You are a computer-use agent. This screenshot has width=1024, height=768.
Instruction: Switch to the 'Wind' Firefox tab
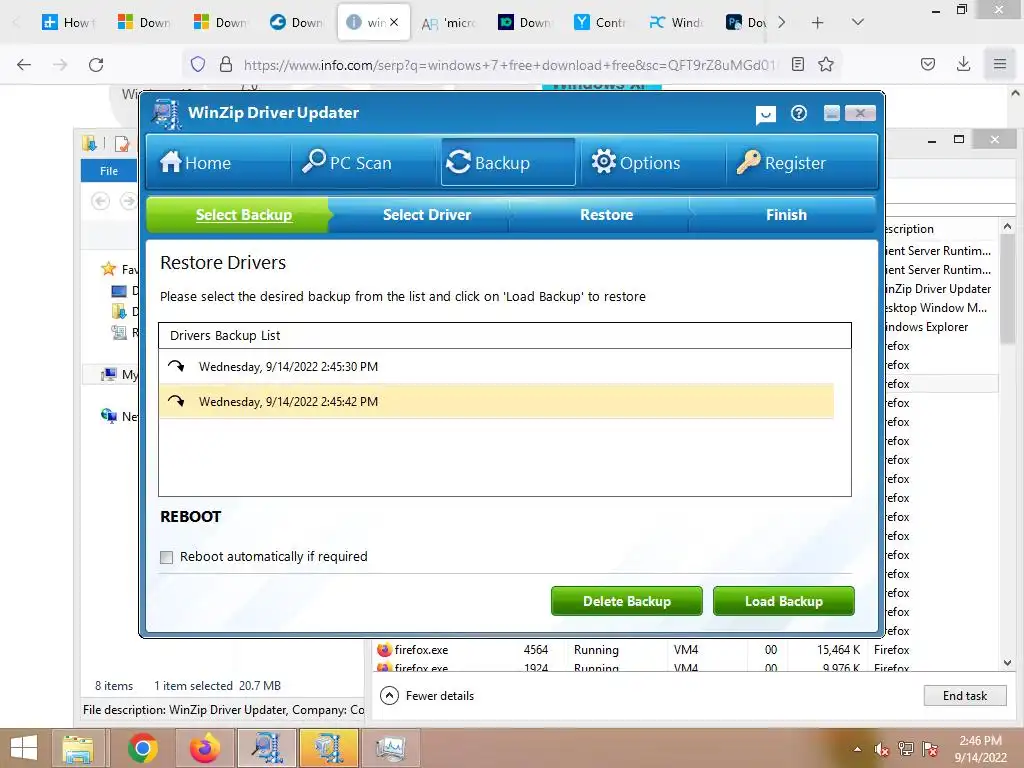coord(676,22)
